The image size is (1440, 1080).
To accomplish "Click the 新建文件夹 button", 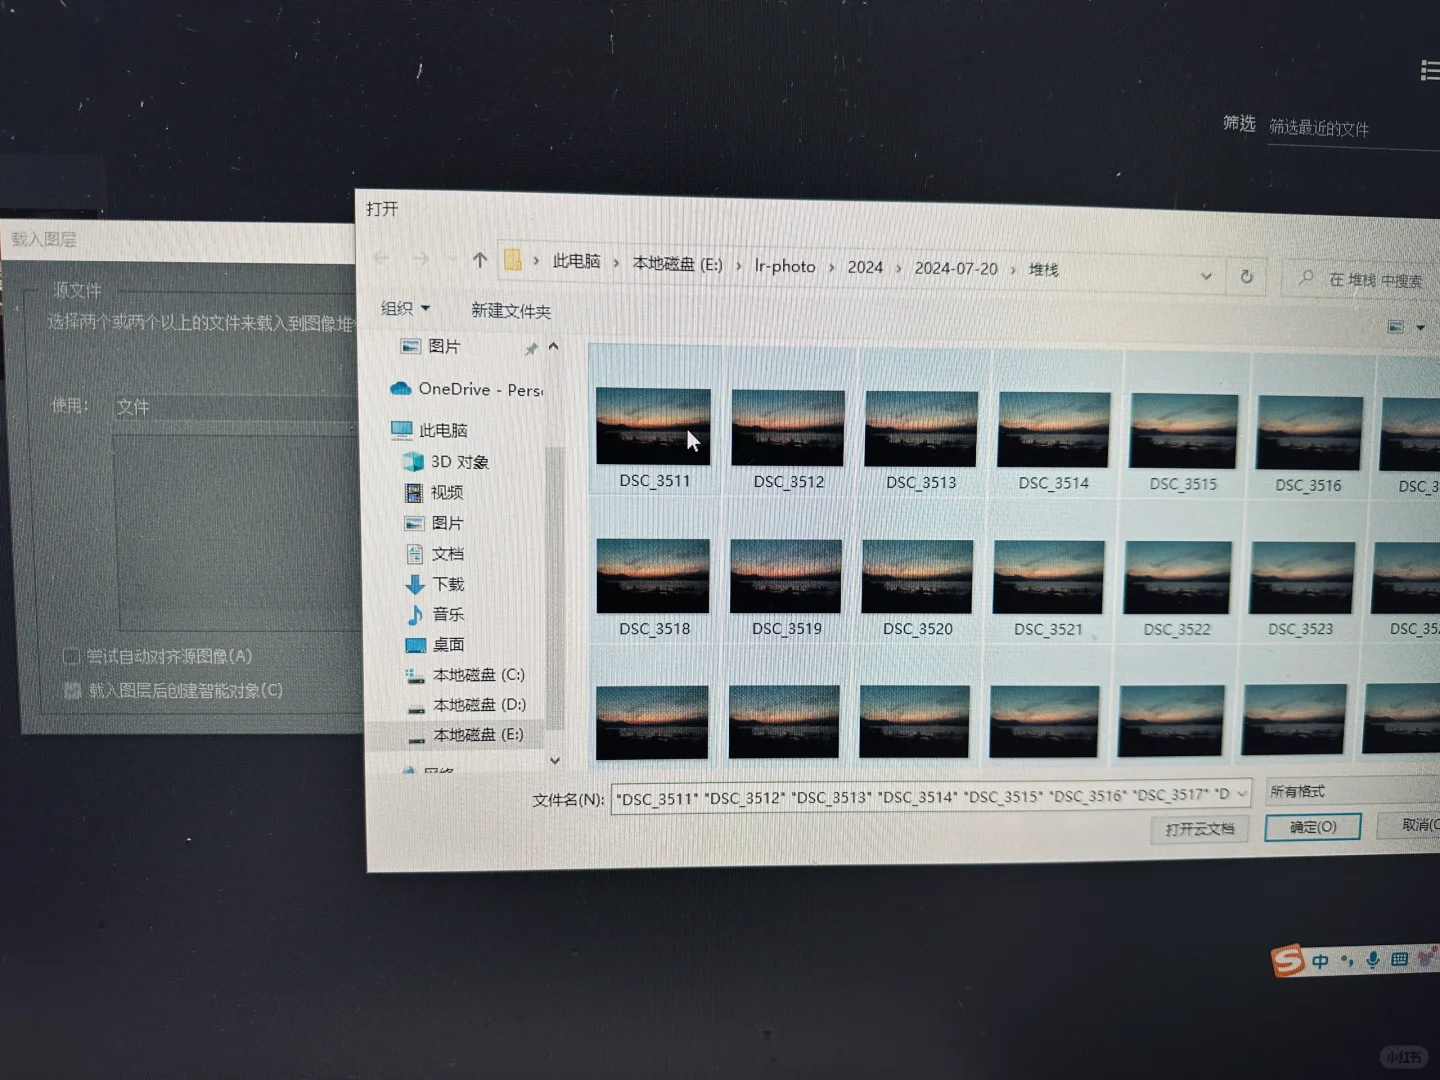I will tap(511, 311).
